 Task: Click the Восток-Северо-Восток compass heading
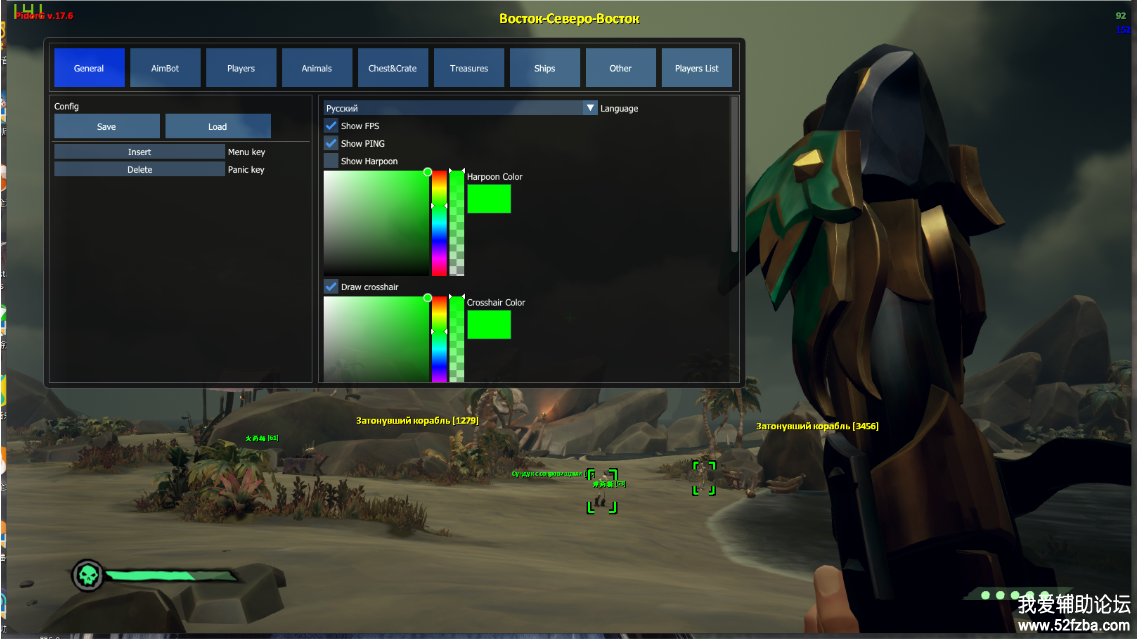569,19
